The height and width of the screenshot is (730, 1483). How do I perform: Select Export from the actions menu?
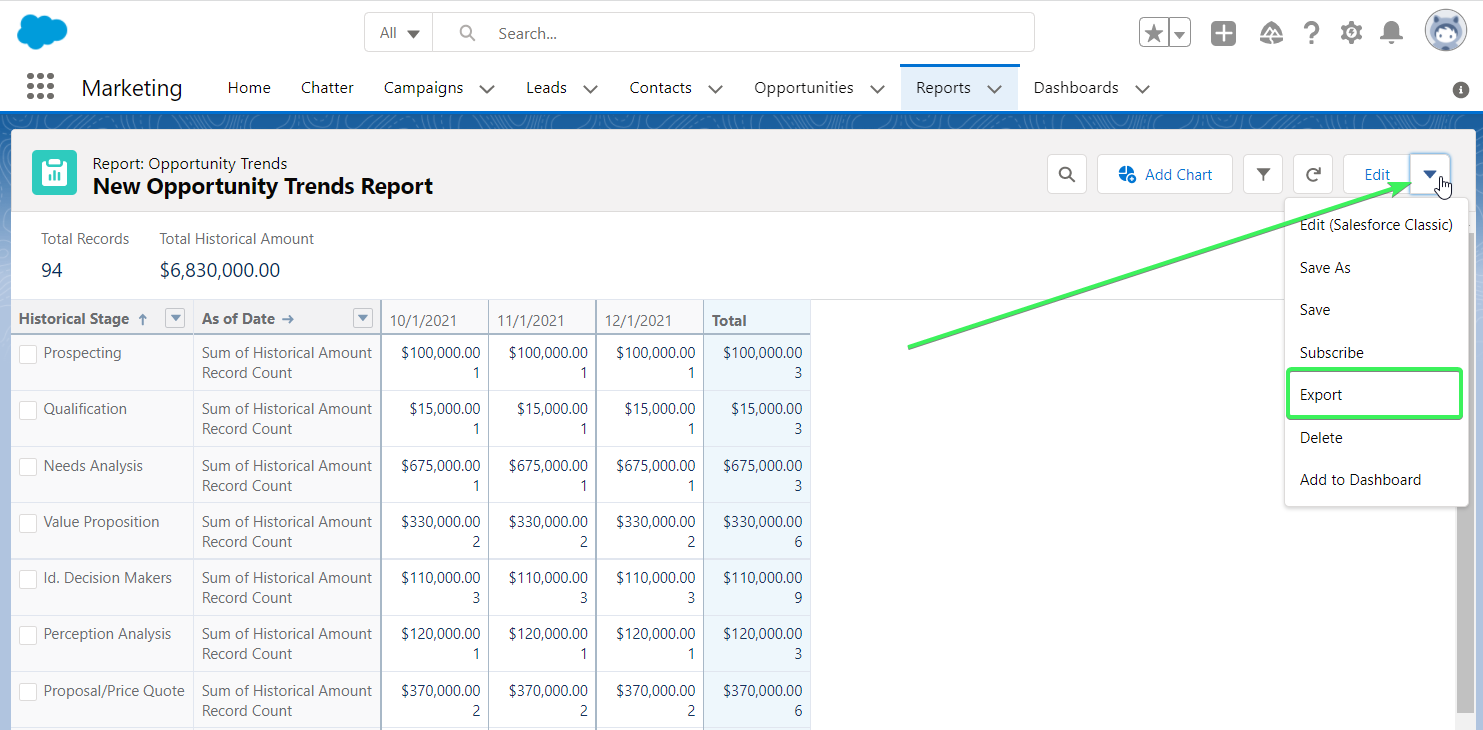click(1374, 395)
